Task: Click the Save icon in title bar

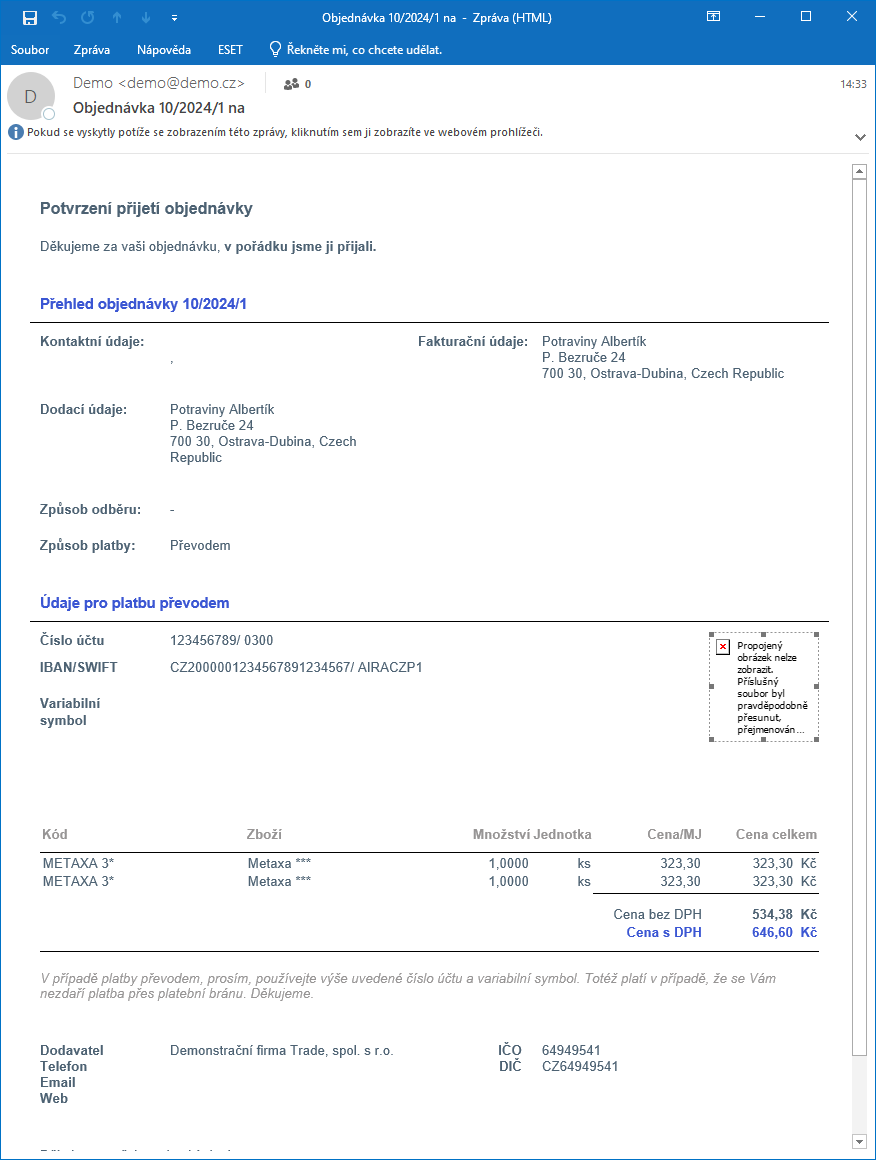Action: pos(30,18)
